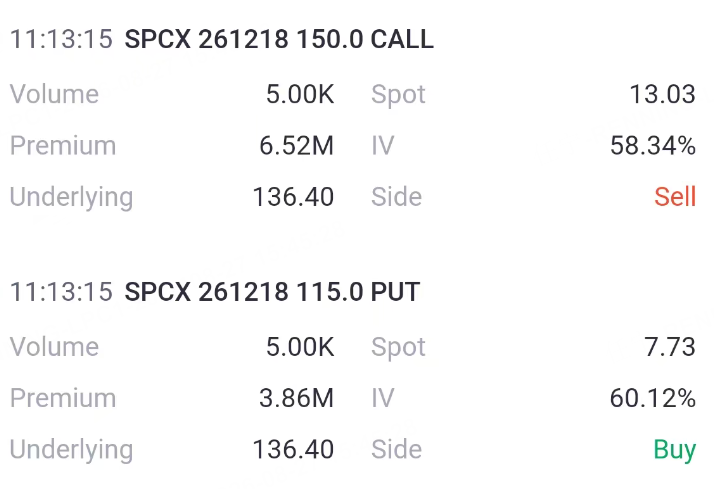Viewport: 714px width, 489px height.
Task: Click the 3.86M premium value
Action: [296, 398]
